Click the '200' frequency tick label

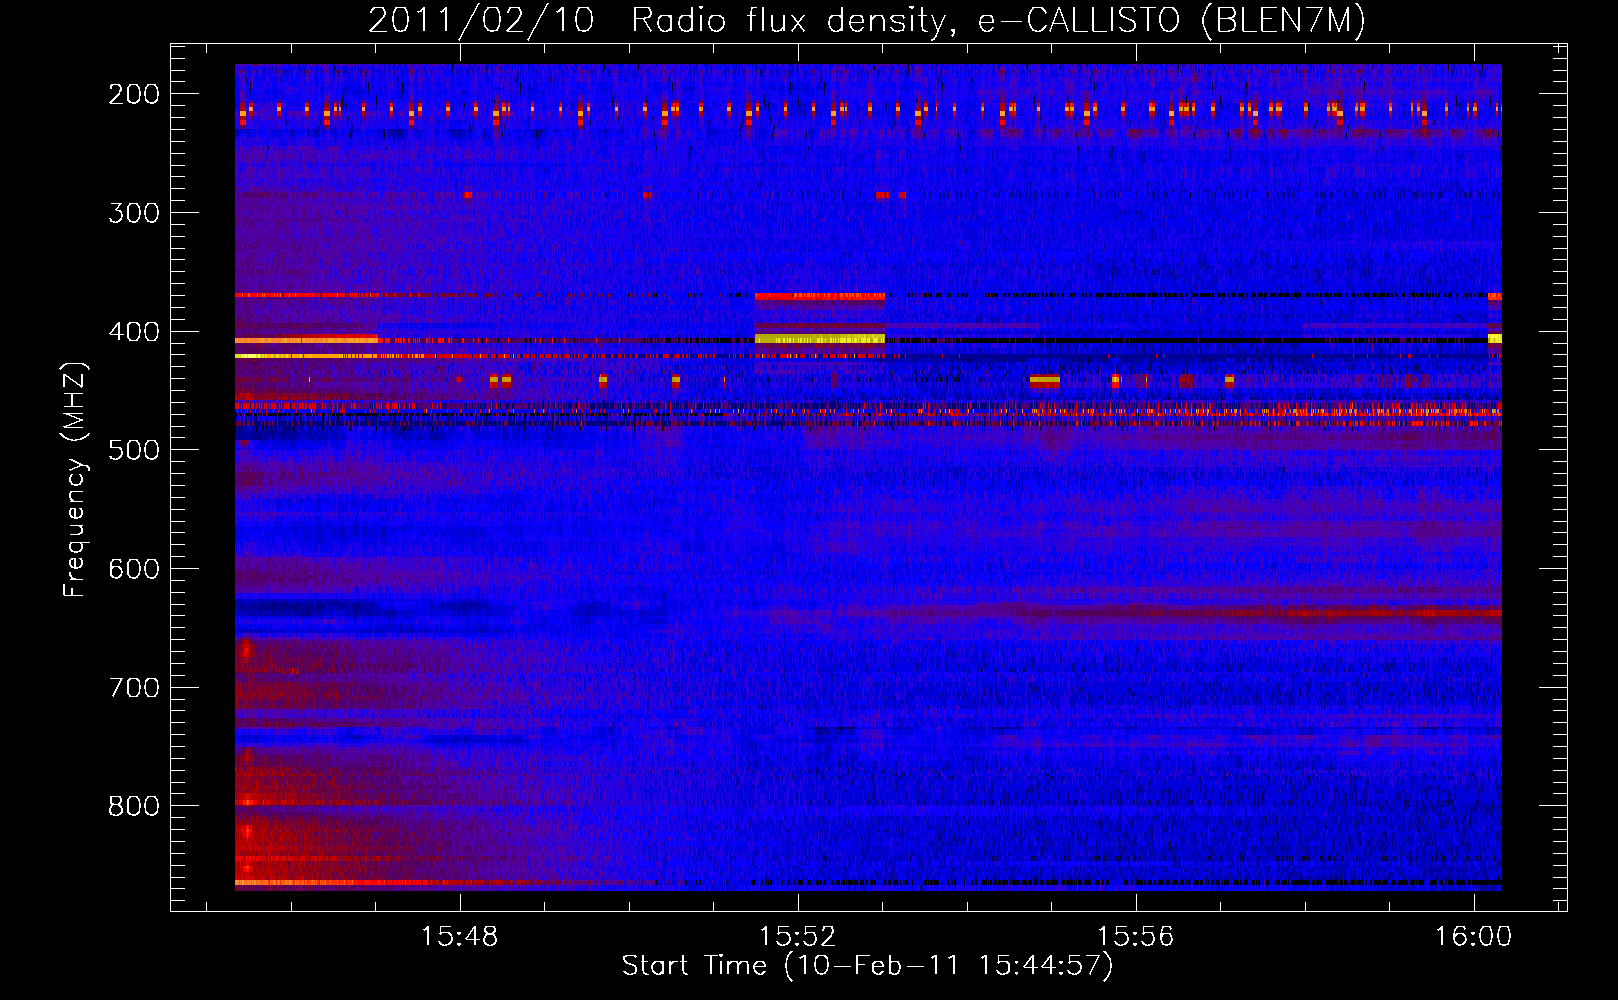134,94
